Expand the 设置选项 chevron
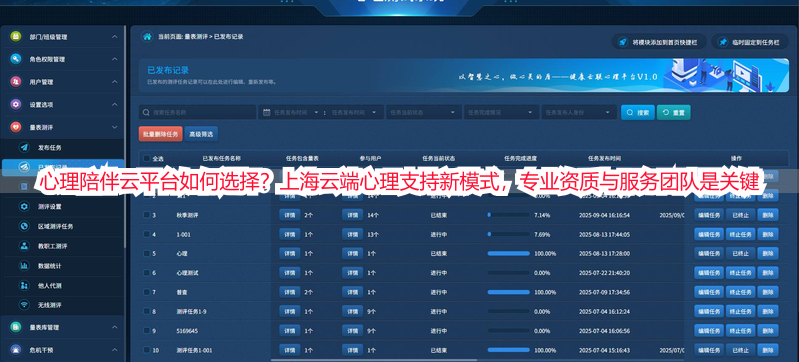Screen dimensions: 799x362 pyautogui.click(x=115, y=105)
